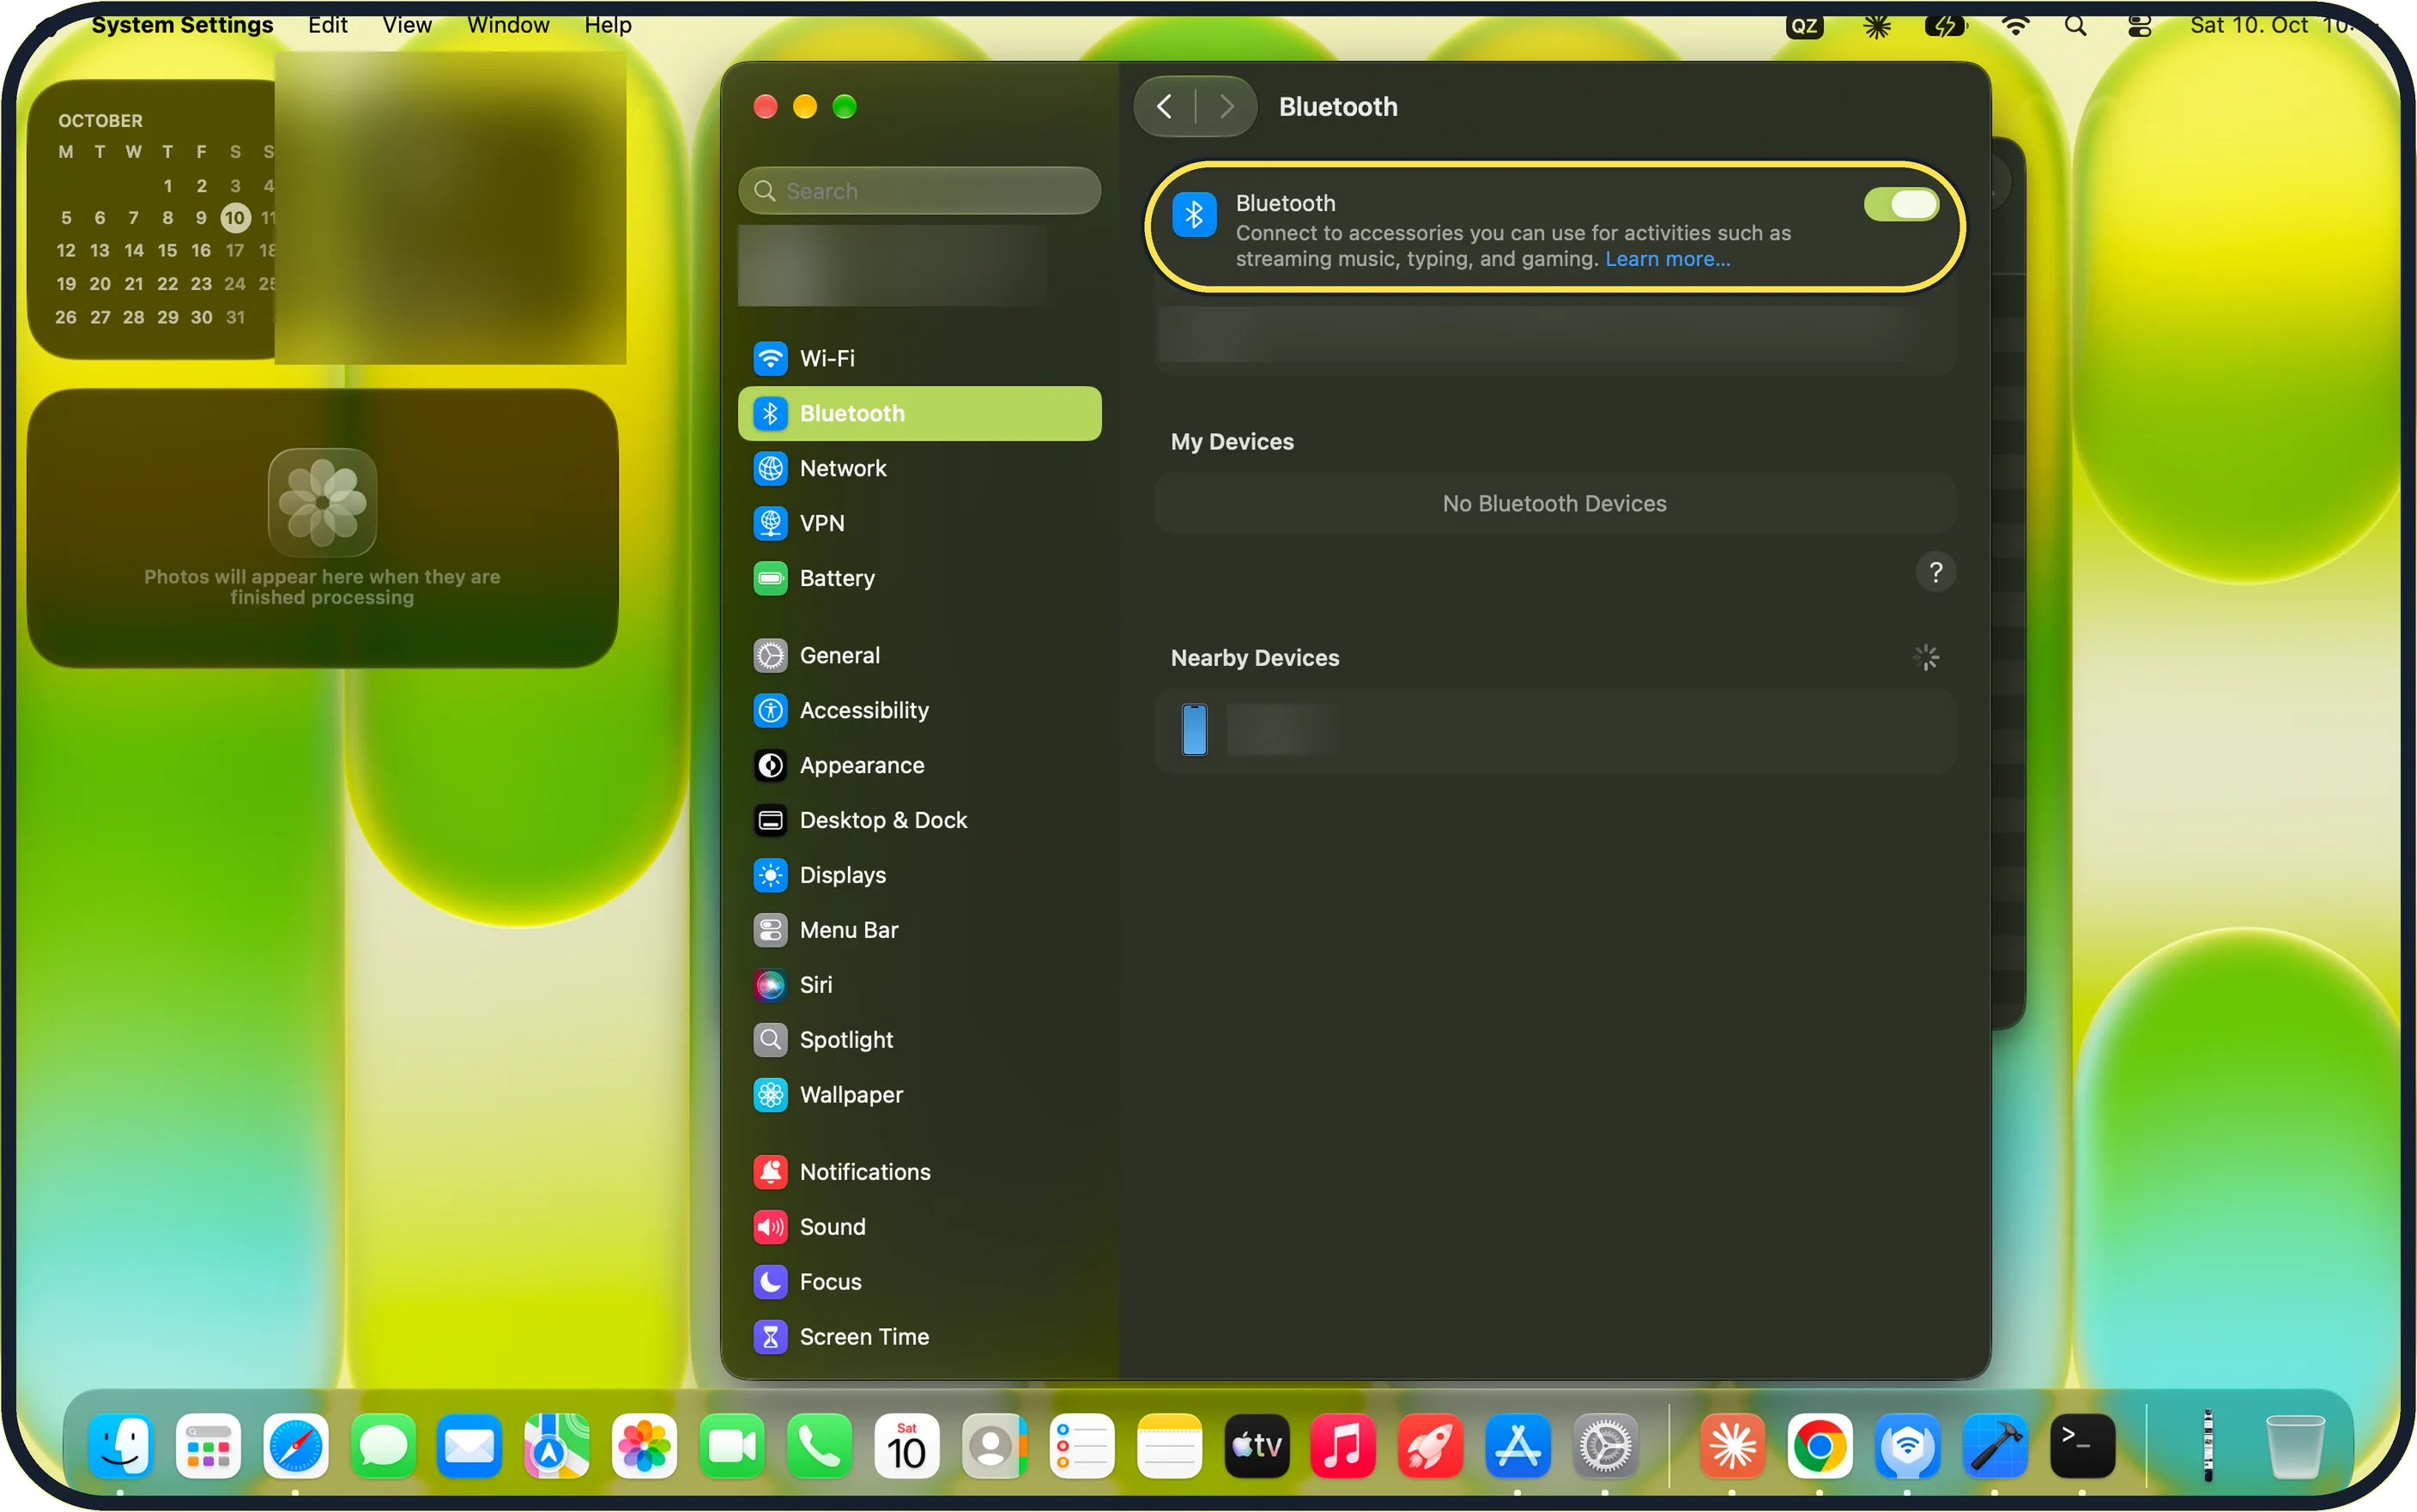The height and width of the screenshot is (1512, 2417).
Task: Open Trash from the Dock
Action: click(2294, 1446)
